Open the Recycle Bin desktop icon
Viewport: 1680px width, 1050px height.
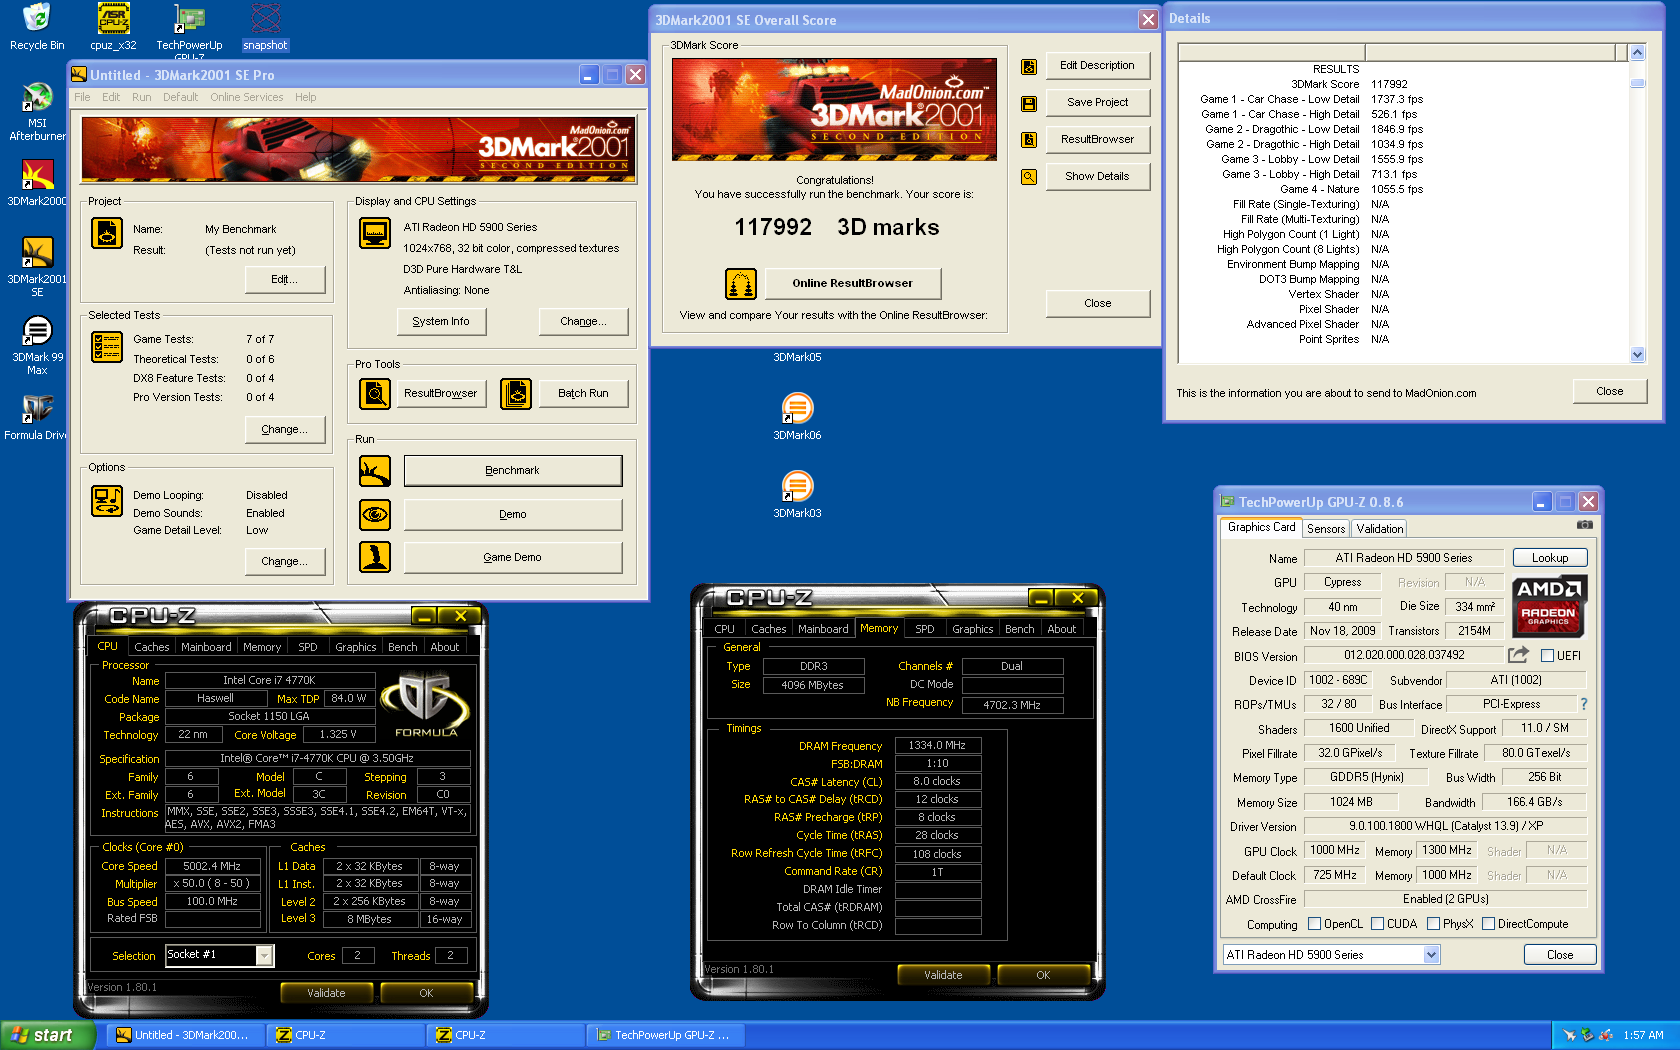(x=37, y=26)
